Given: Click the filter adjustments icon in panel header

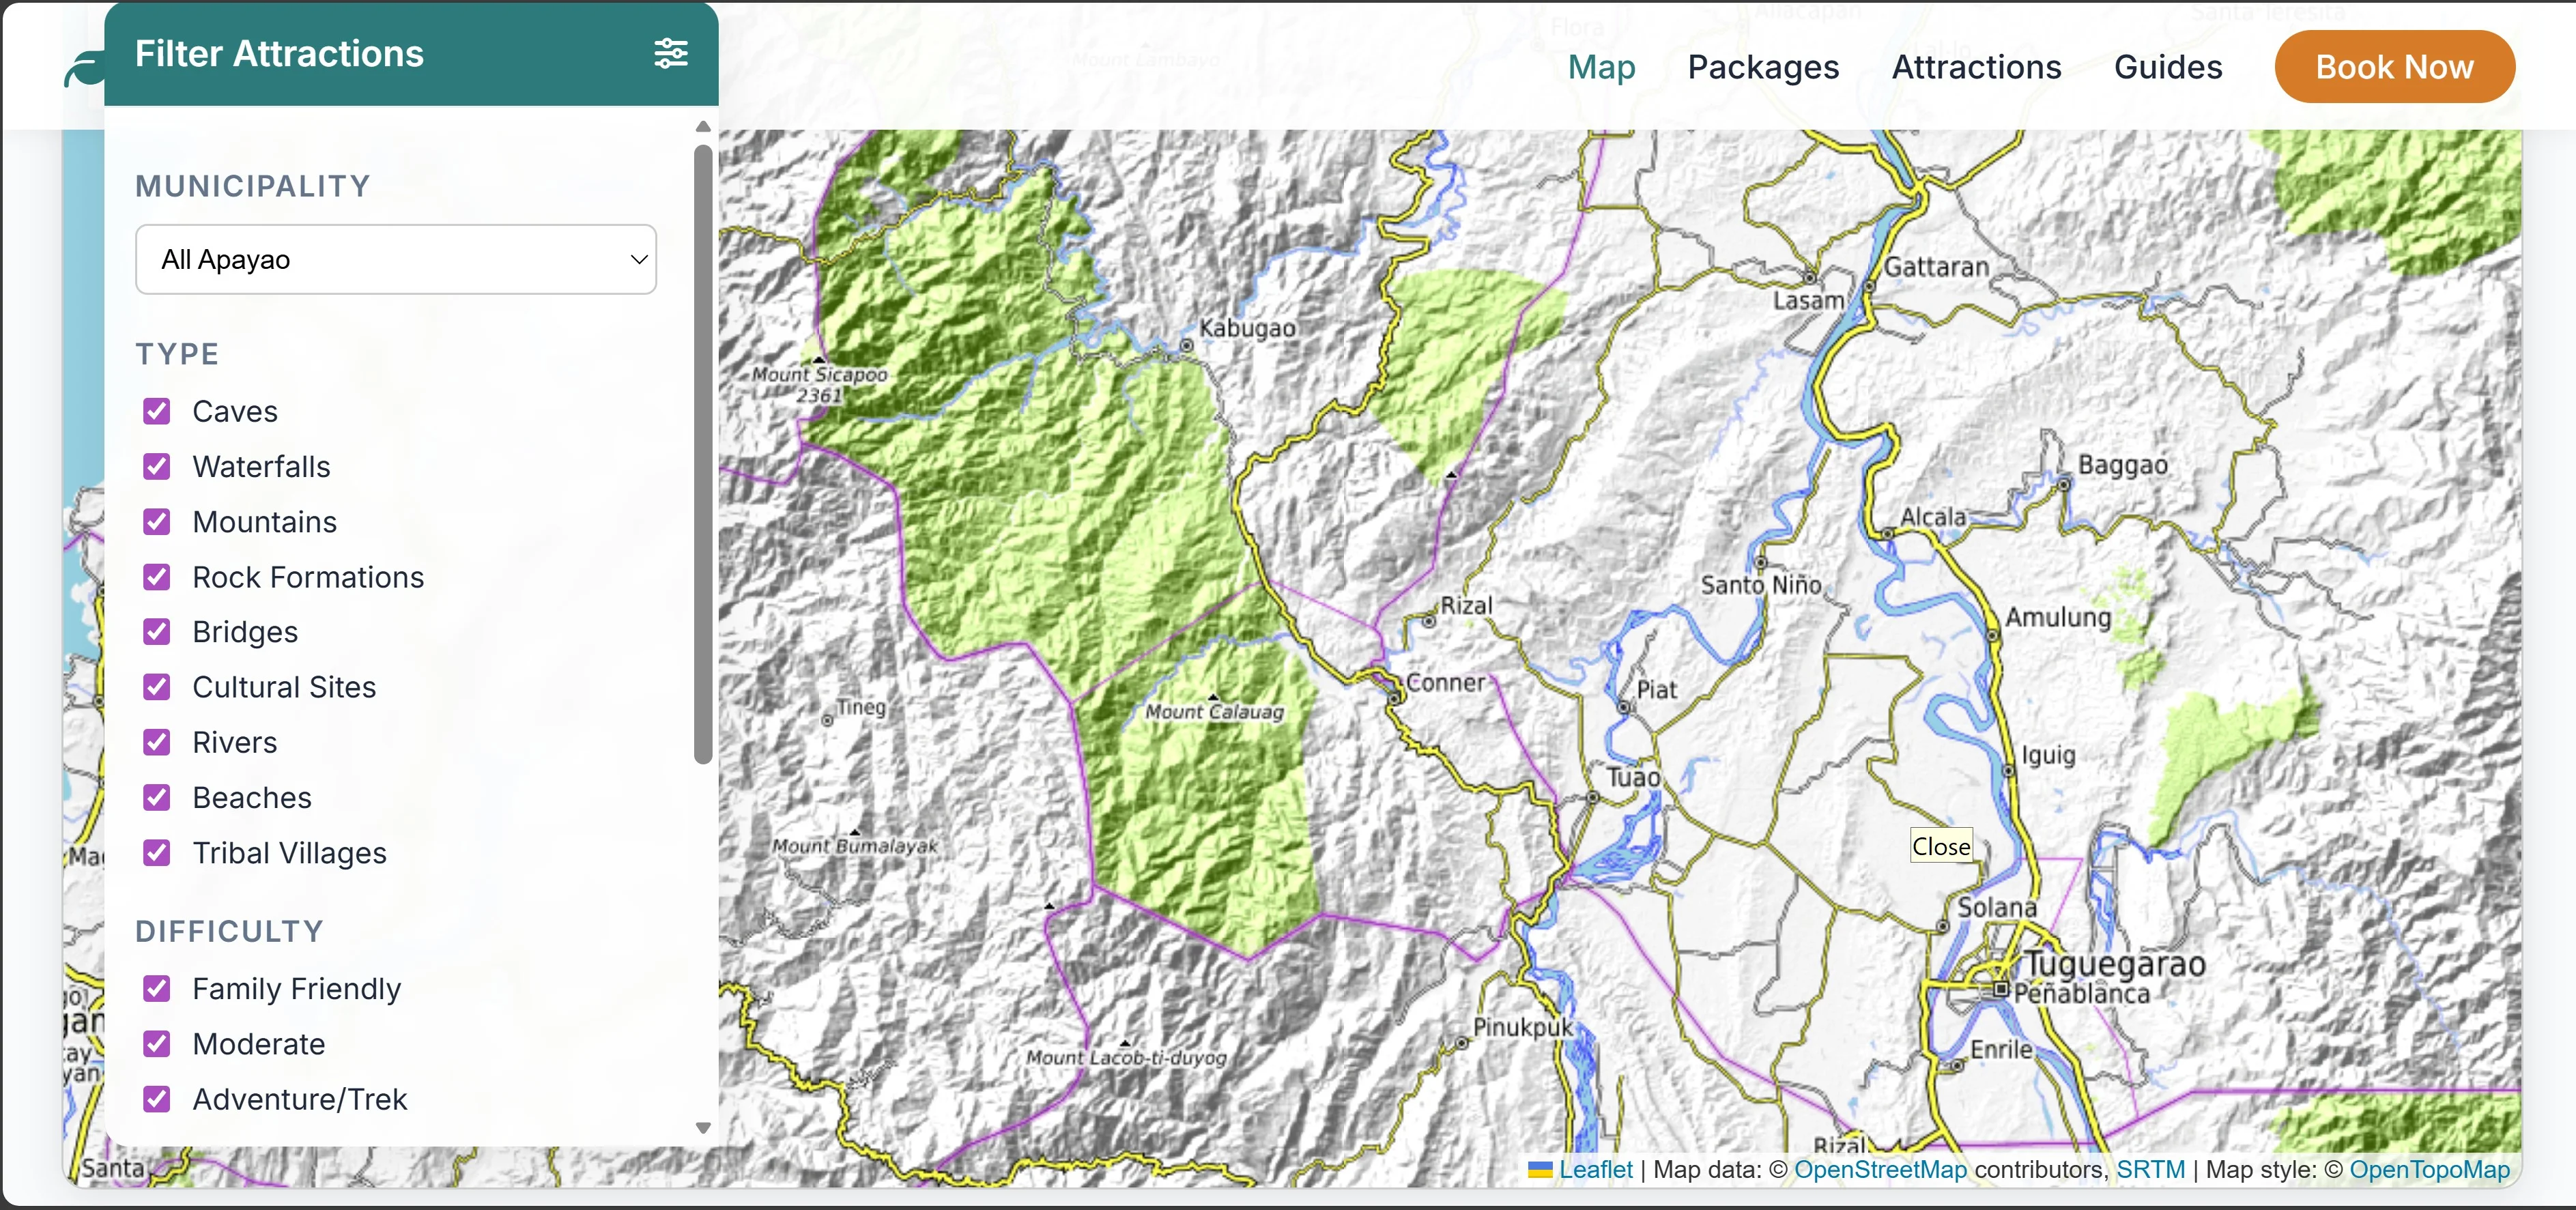Looking at the screenshot, I should click(671, 54).
